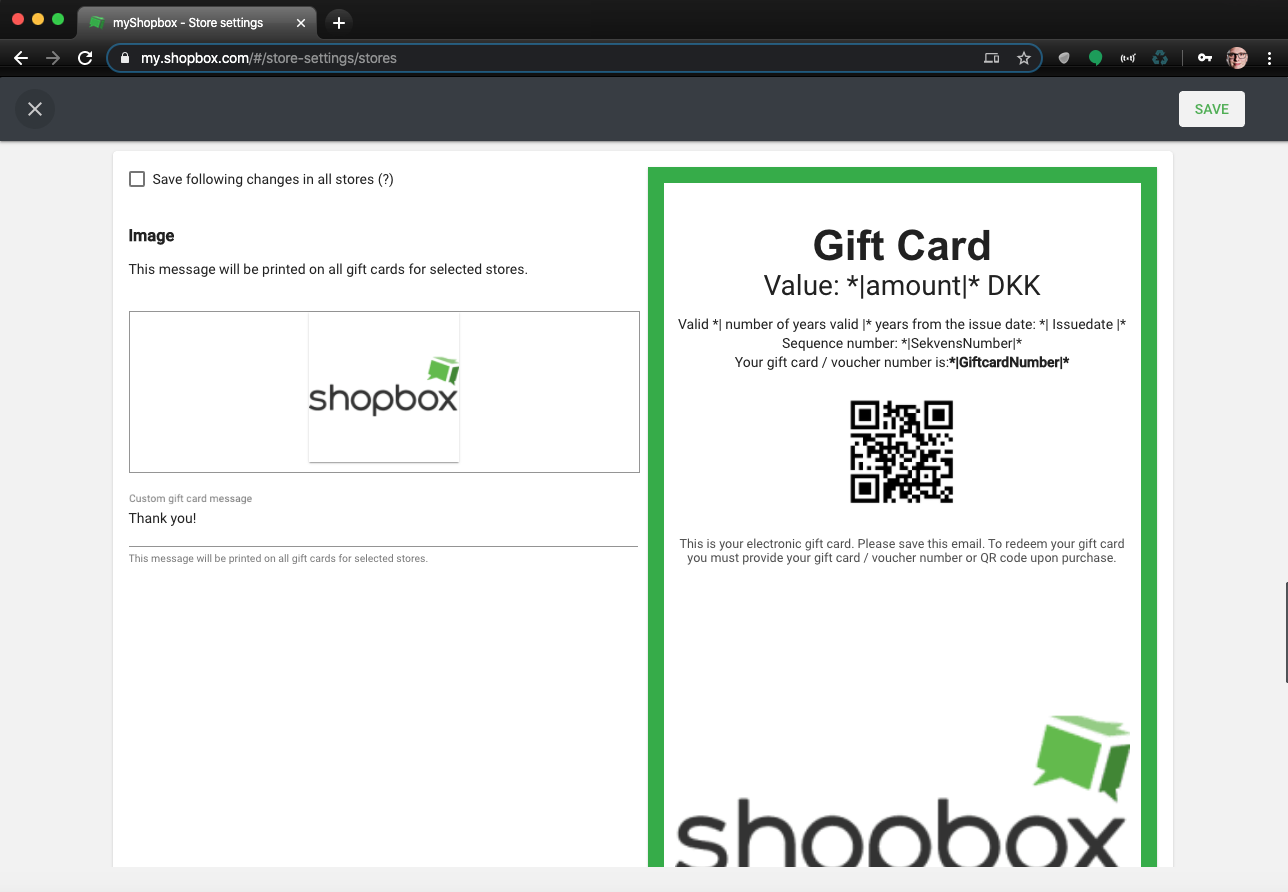
Task: Click the large shopbox logo in preview
Action: click(x=903, y=791)
